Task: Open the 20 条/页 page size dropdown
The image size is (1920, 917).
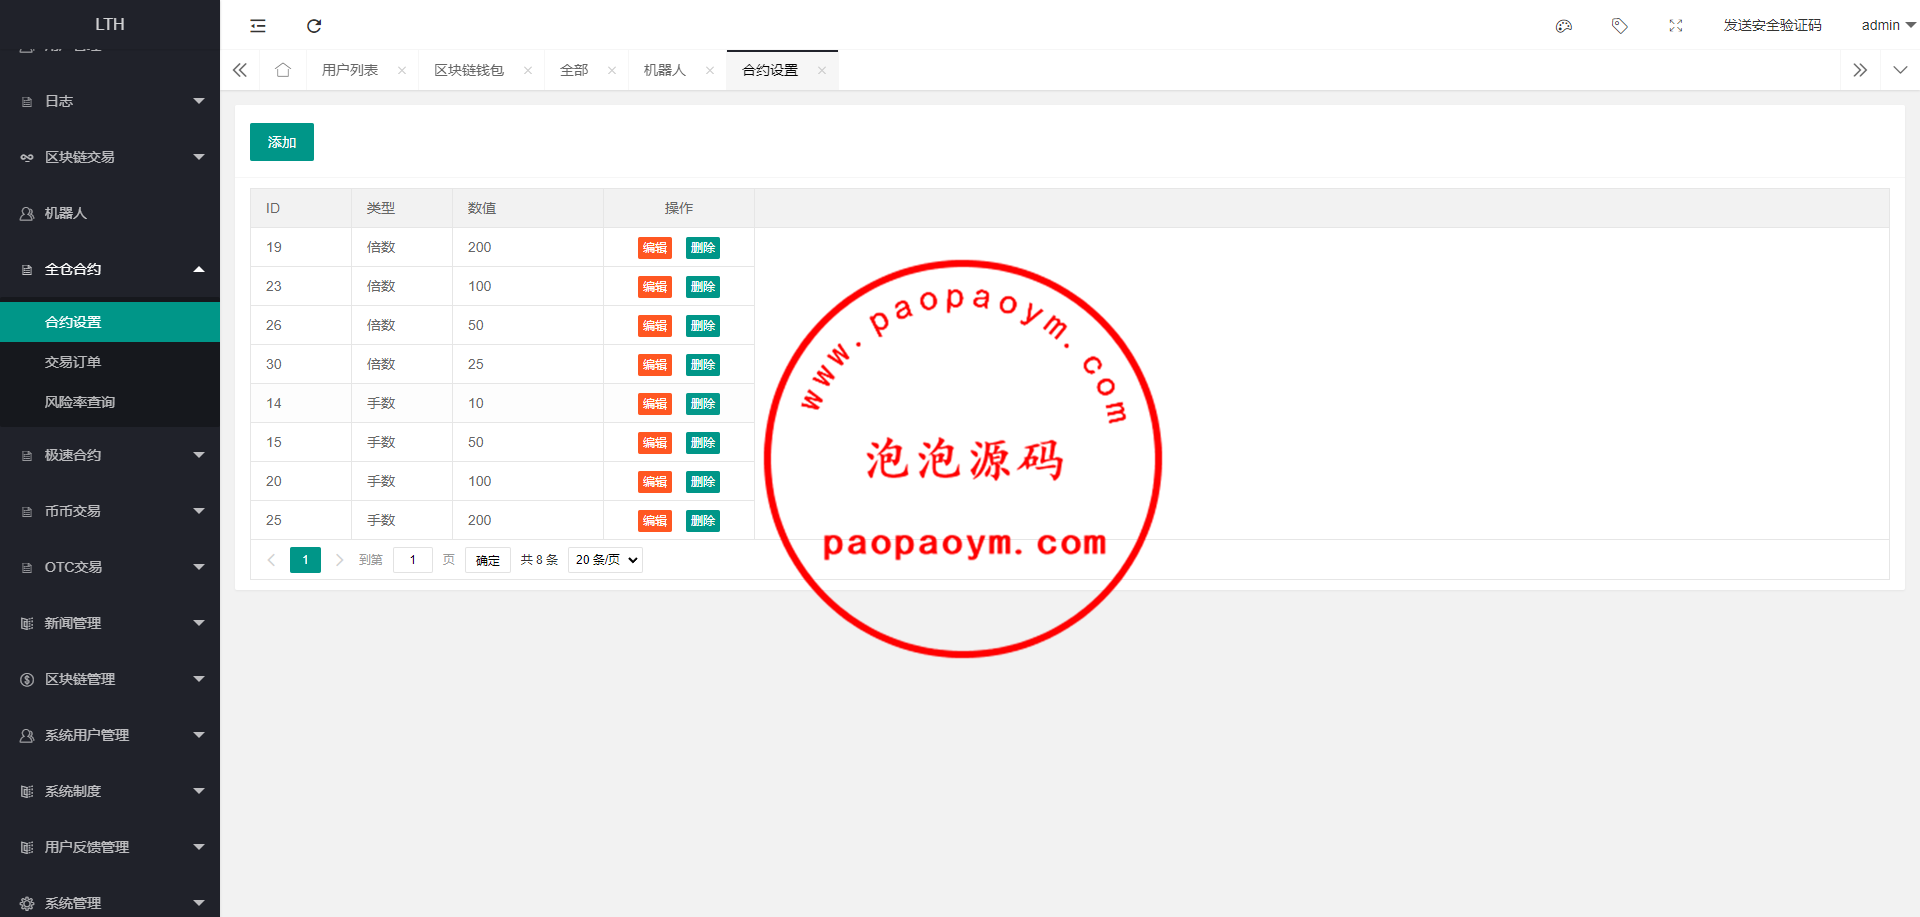Action: [605, 560]
